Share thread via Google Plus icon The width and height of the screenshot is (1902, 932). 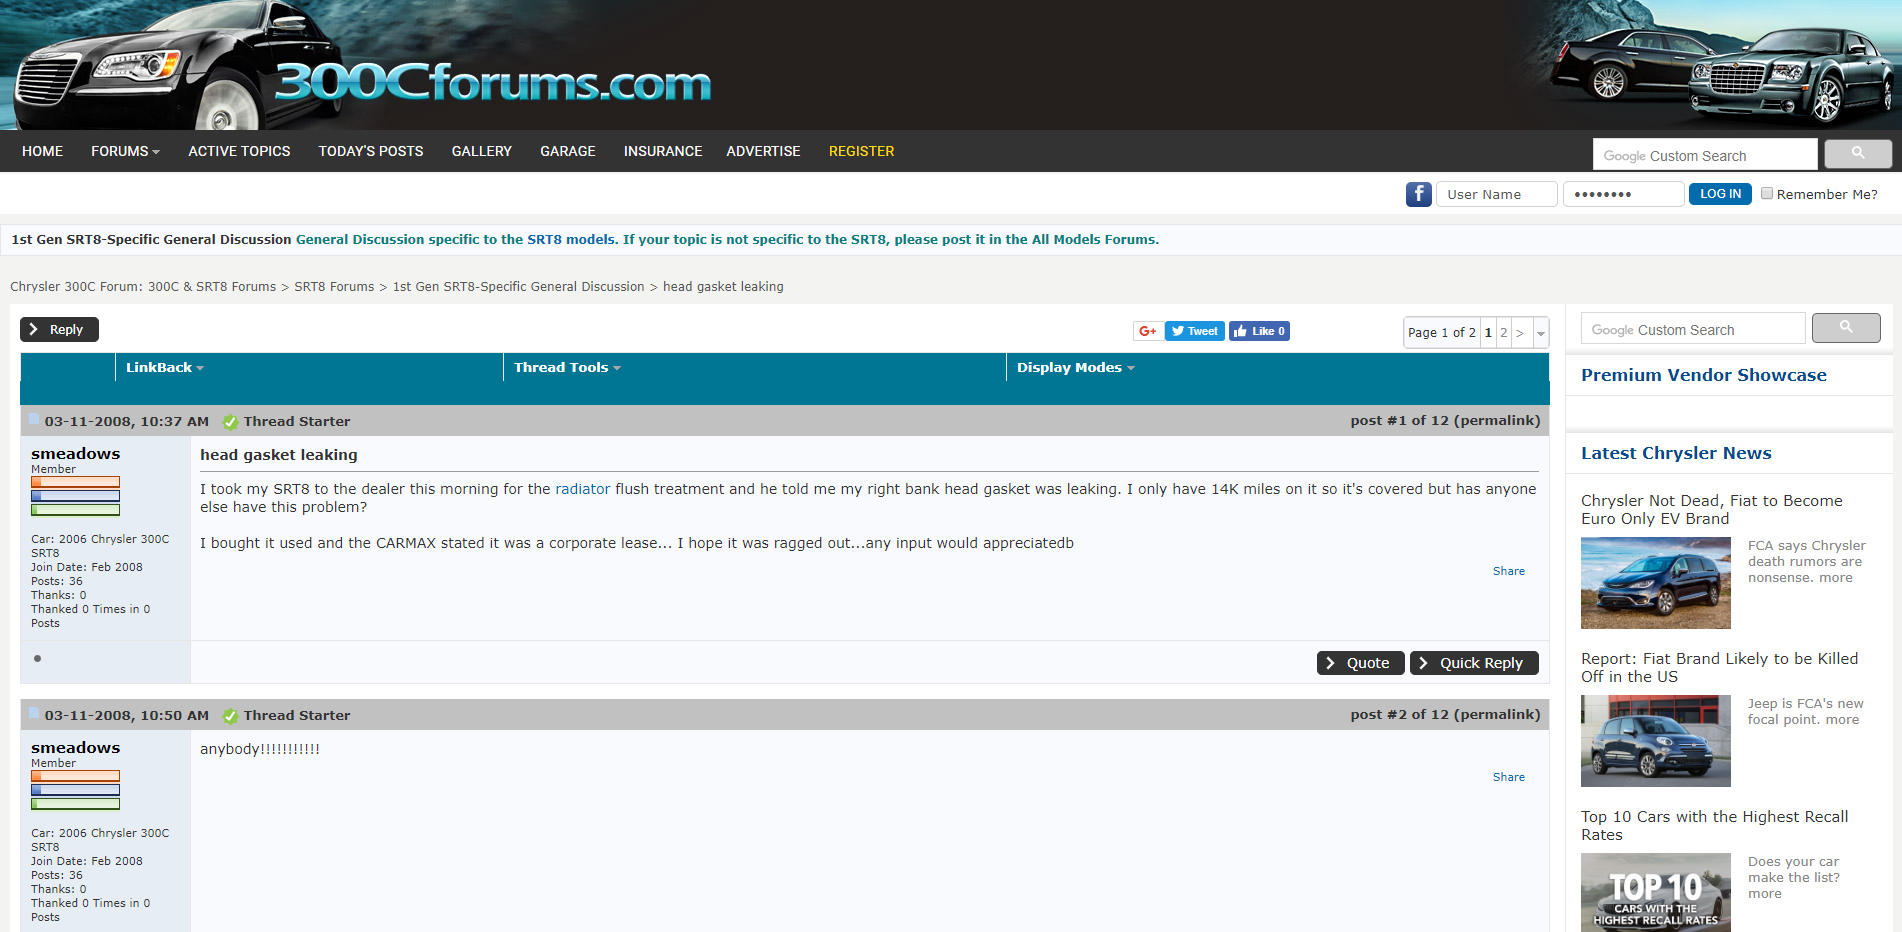pyautogui.click(x=1147, y=331)
